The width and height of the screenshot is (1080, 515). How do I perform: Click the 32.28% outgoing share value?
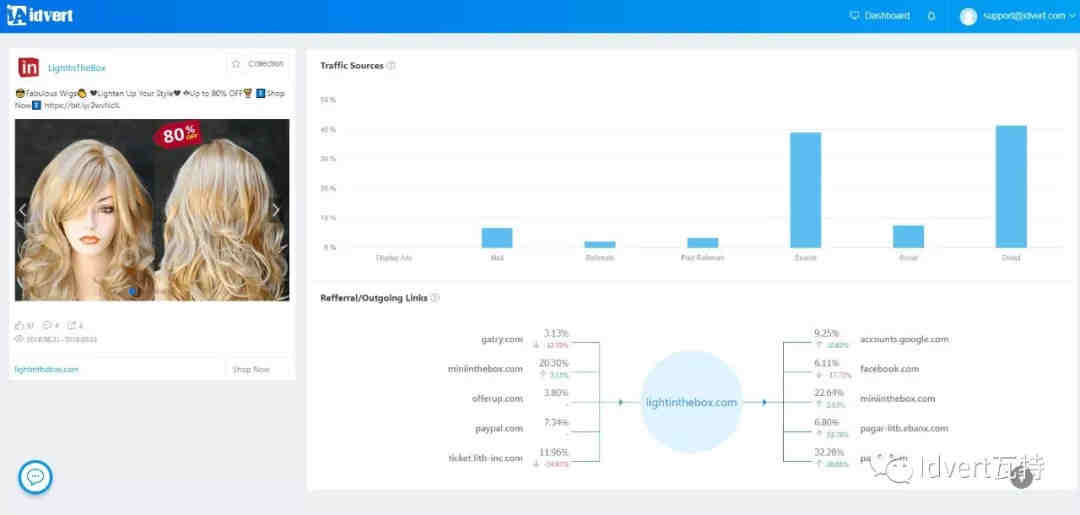[x=827, y=452]
